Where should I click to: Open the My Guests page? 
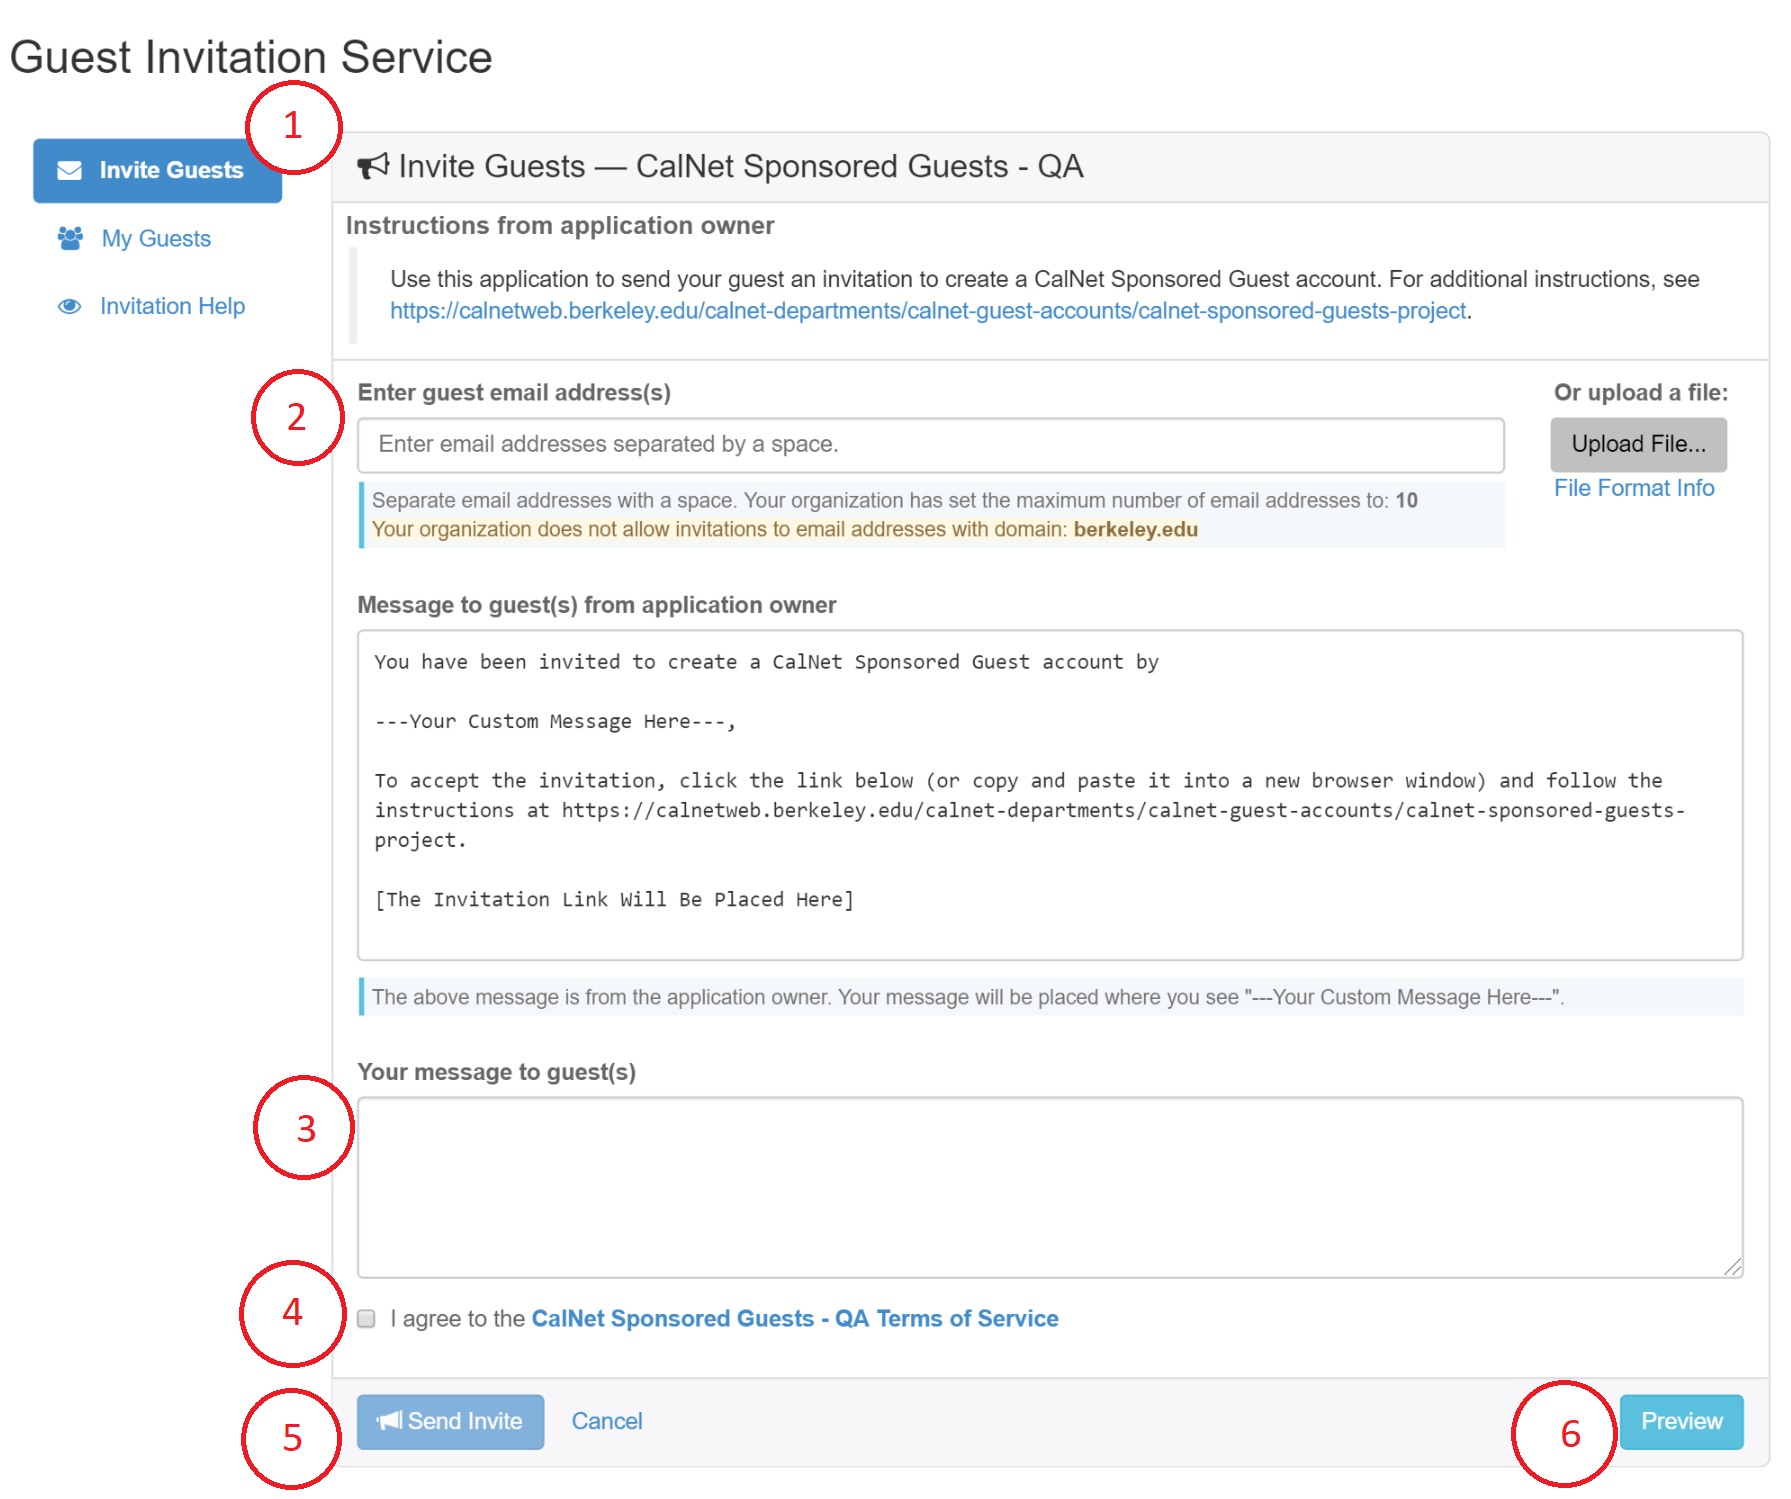tap(156, 239)
